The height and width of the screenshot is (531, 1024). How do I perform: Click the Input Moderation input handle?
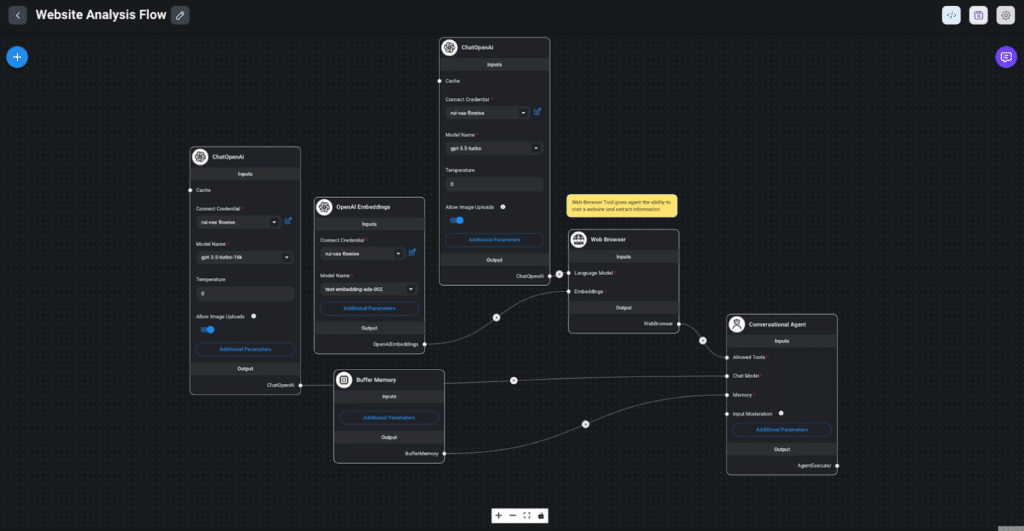727,414
